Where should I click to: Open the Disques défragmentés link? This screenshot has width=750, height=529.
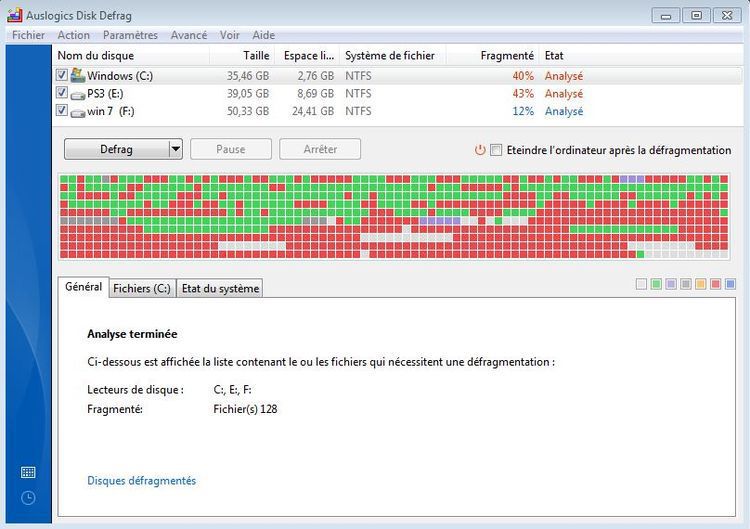point(141,481)
